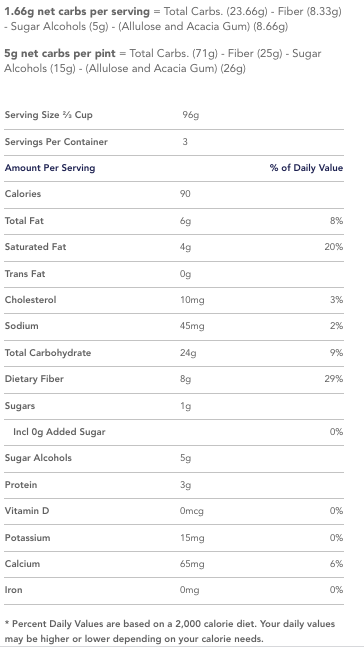Click the % of Daily Value header
Viewport: 364px width, 647px height.
point(306,168)
